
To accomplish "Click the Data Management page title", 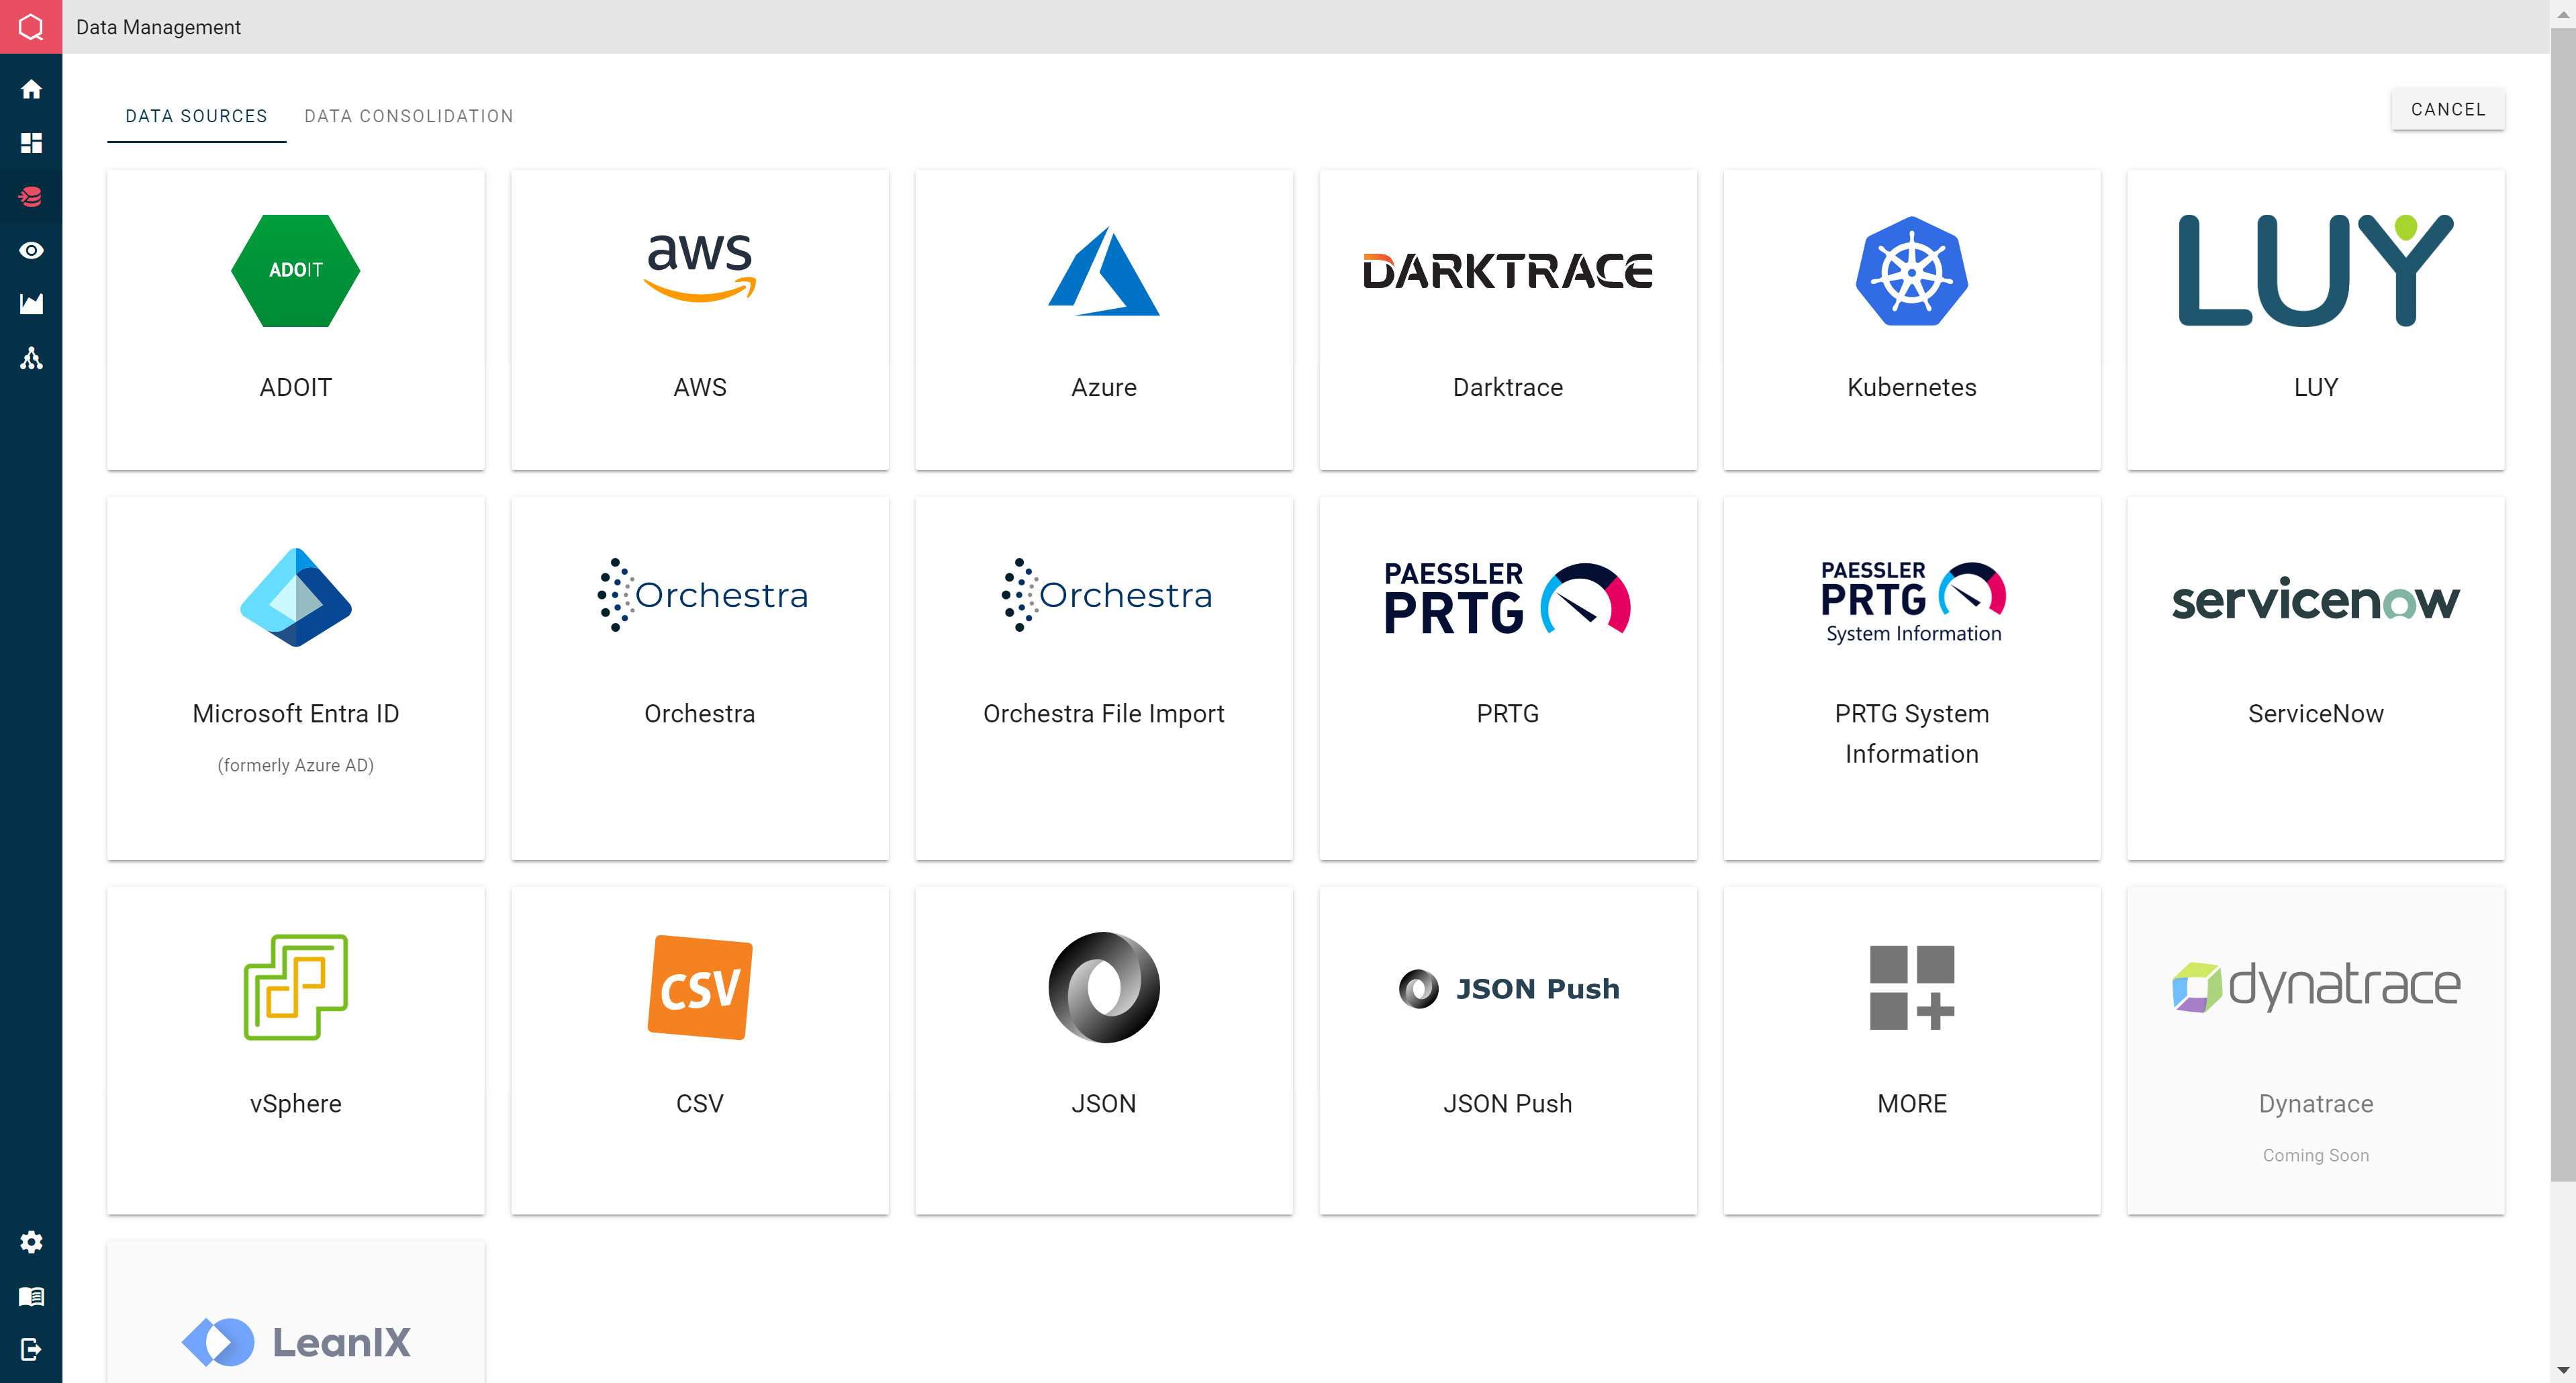I will coord(159,27).
